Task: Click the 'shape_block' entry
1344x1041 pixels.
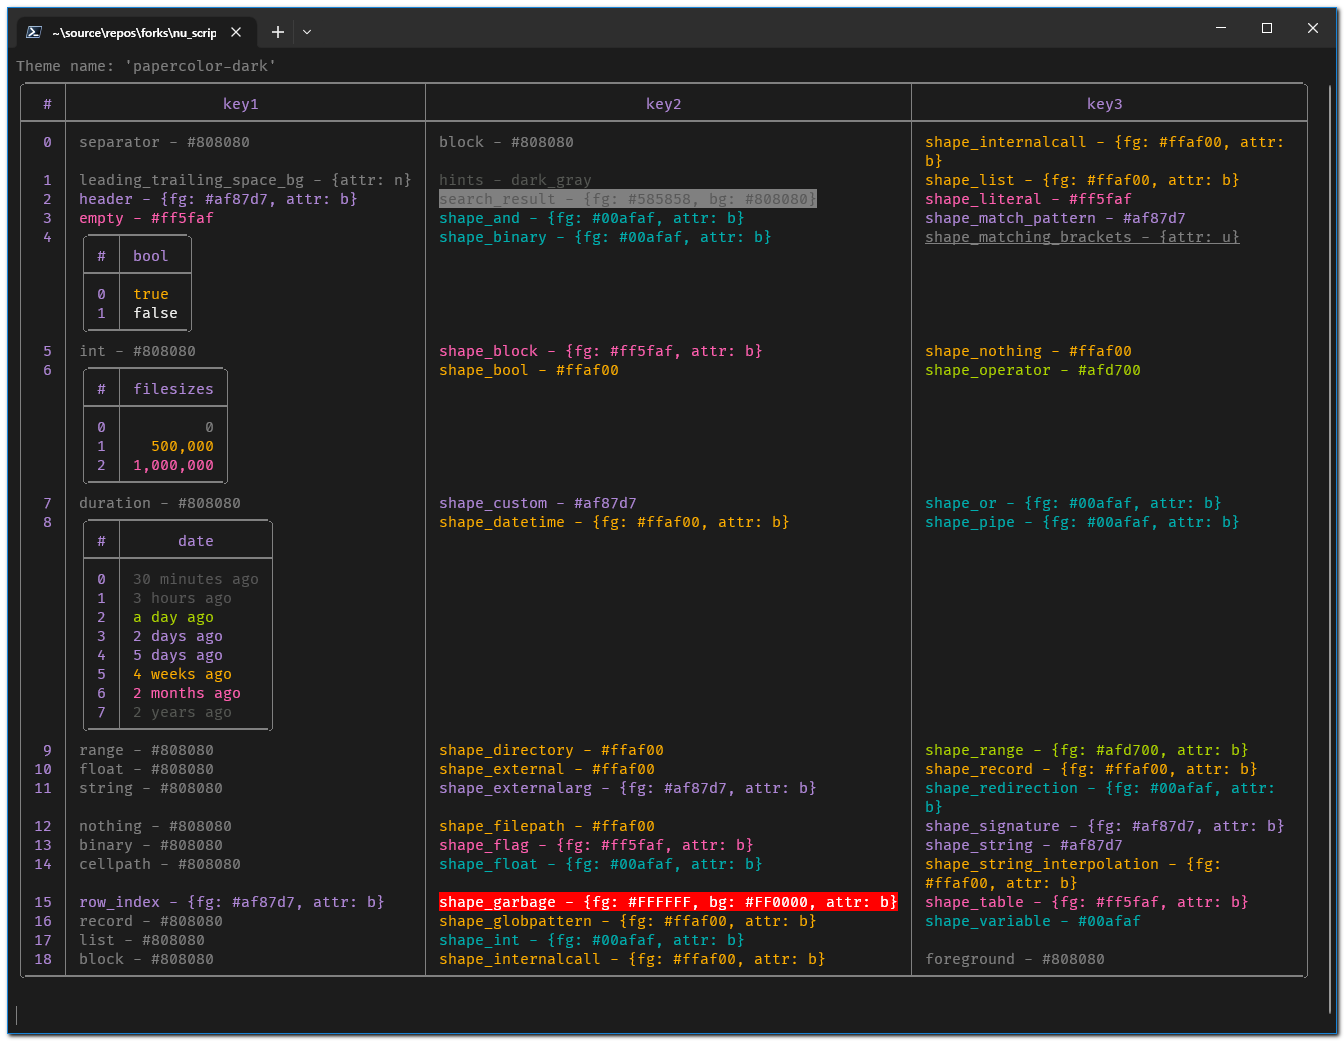Action: pos(601,351)
